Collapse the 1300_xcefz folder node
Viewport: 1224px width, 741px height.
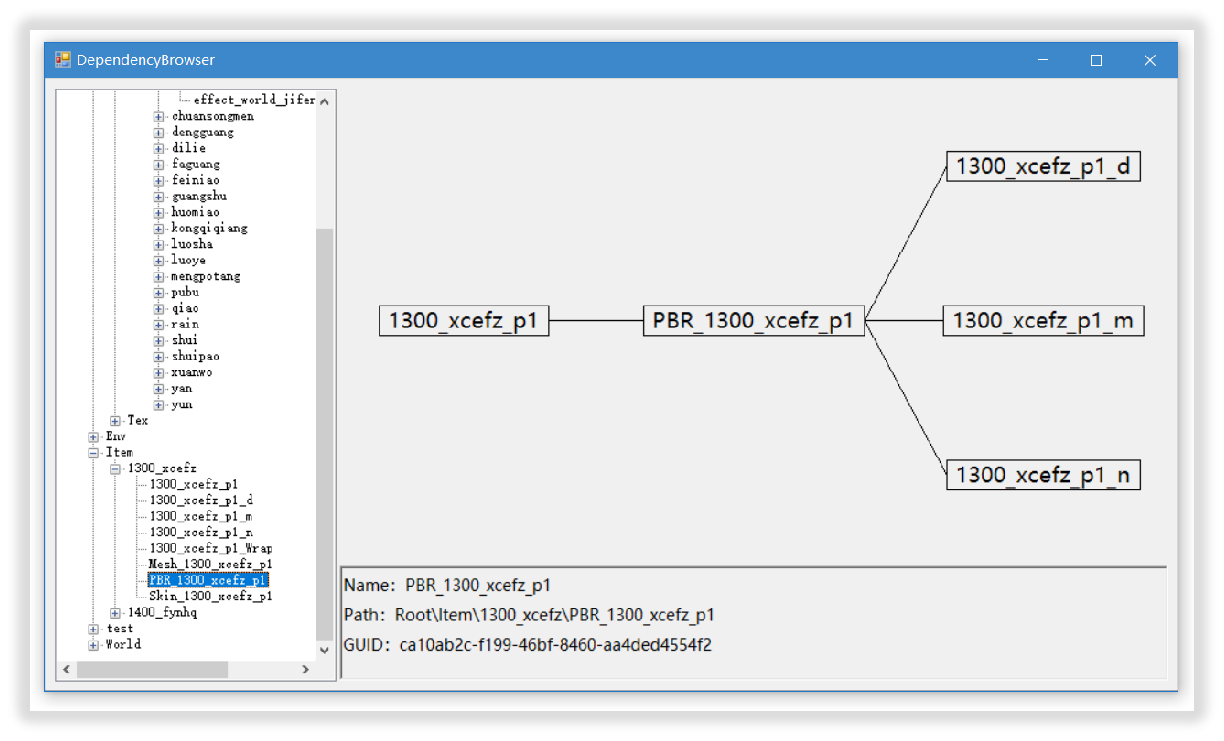click(116, 469)
